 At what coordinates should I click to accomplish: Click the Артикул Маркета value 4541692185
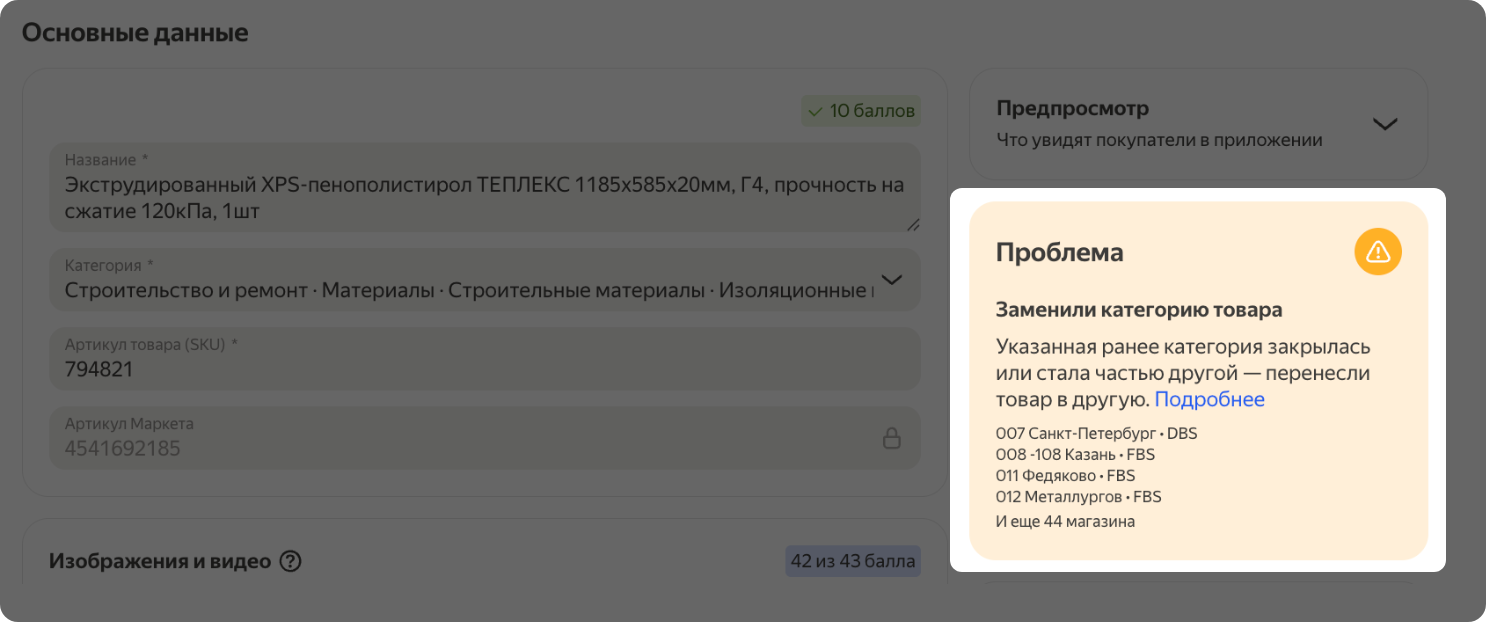[x=122, y=448]
